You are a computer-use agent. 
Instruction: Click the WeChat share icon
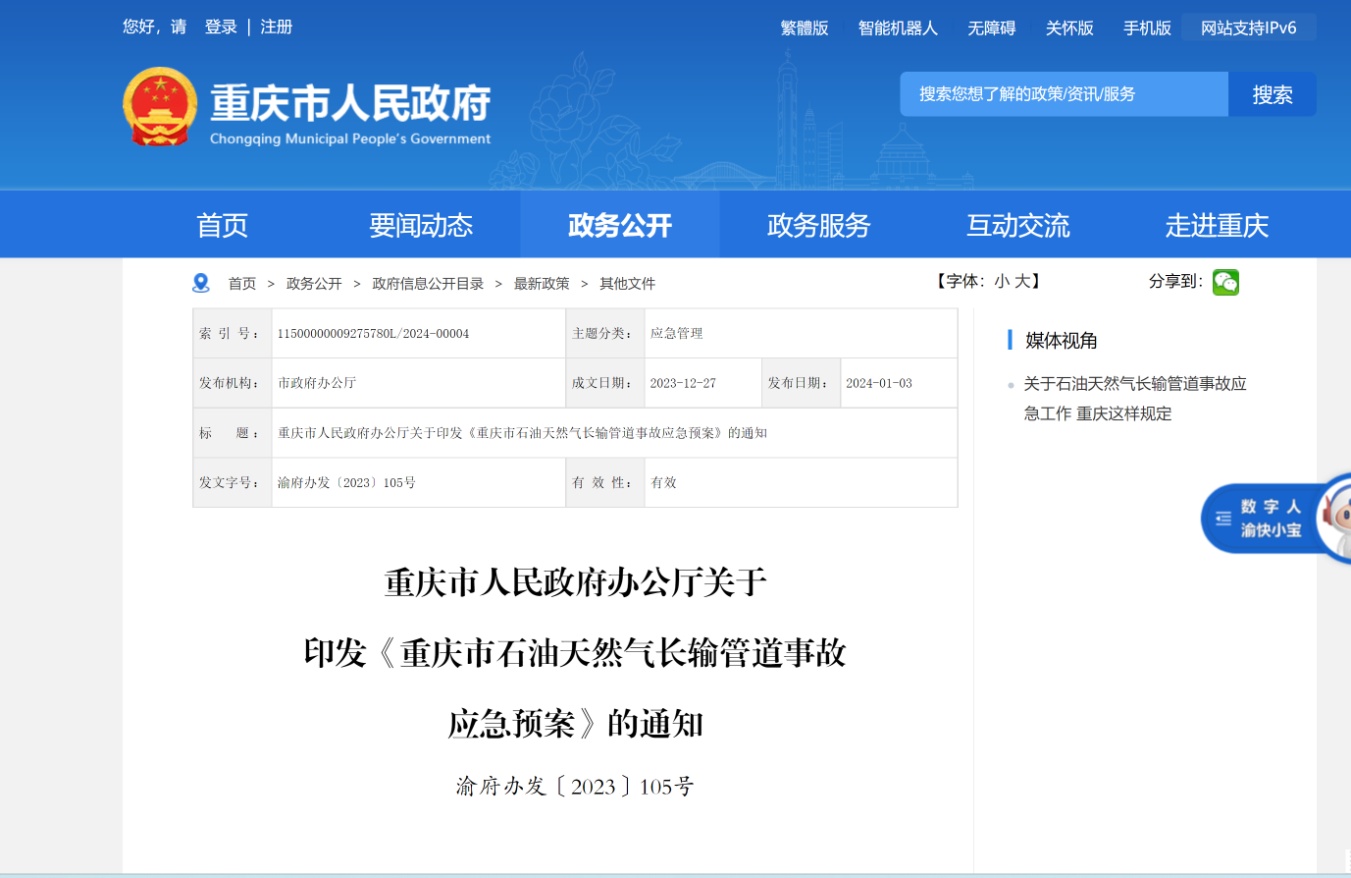[1225, 283]
